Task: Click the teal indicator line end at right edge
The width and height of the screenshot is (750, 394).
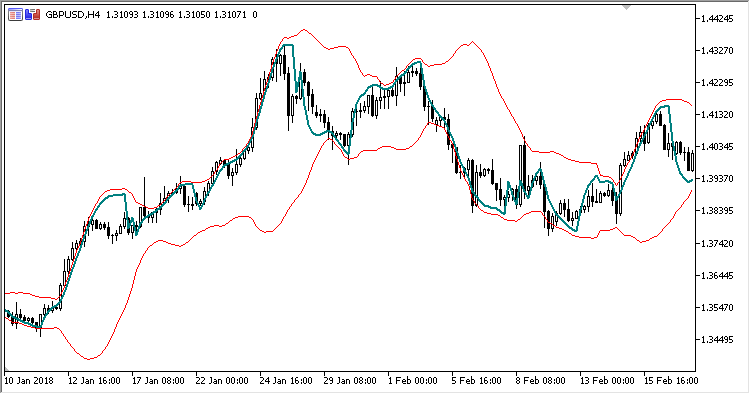Action: (691, 180)
